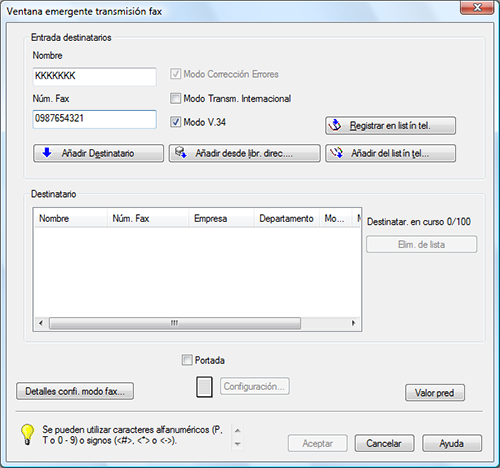Click the right arrow of list scrollbar
The height and width of the screenshot is (468, 500).
[353, 323]
